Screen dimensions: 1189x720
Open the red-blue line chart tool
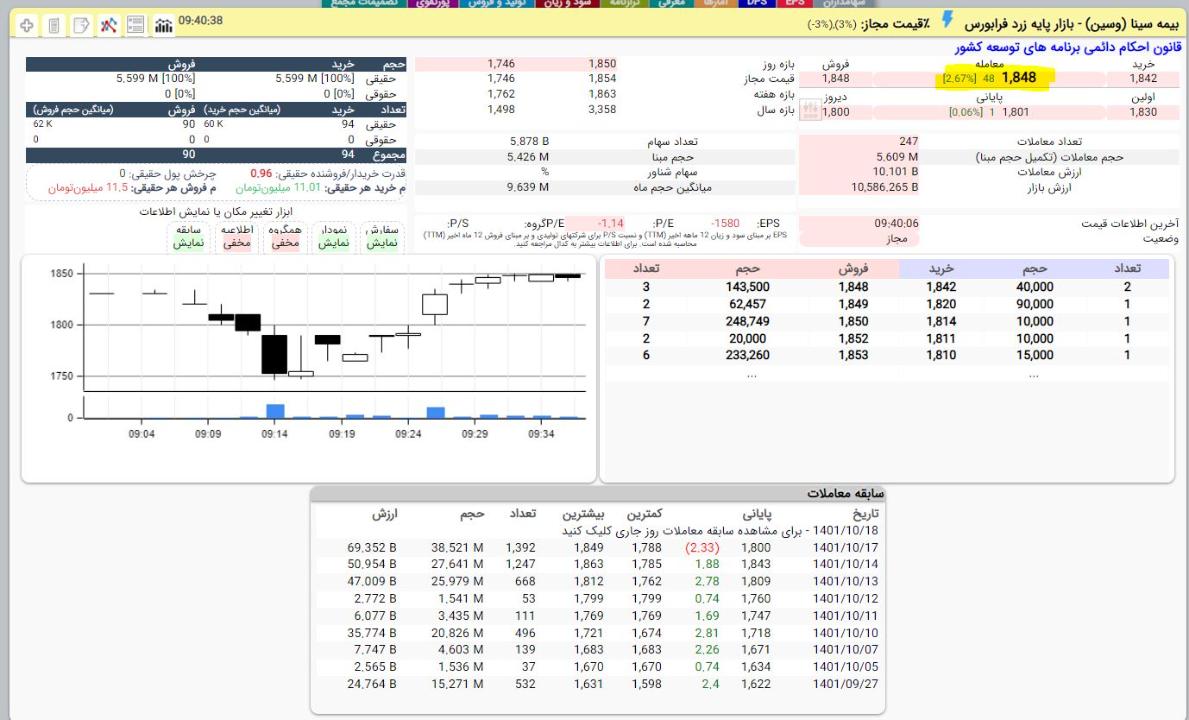point(108,22)
